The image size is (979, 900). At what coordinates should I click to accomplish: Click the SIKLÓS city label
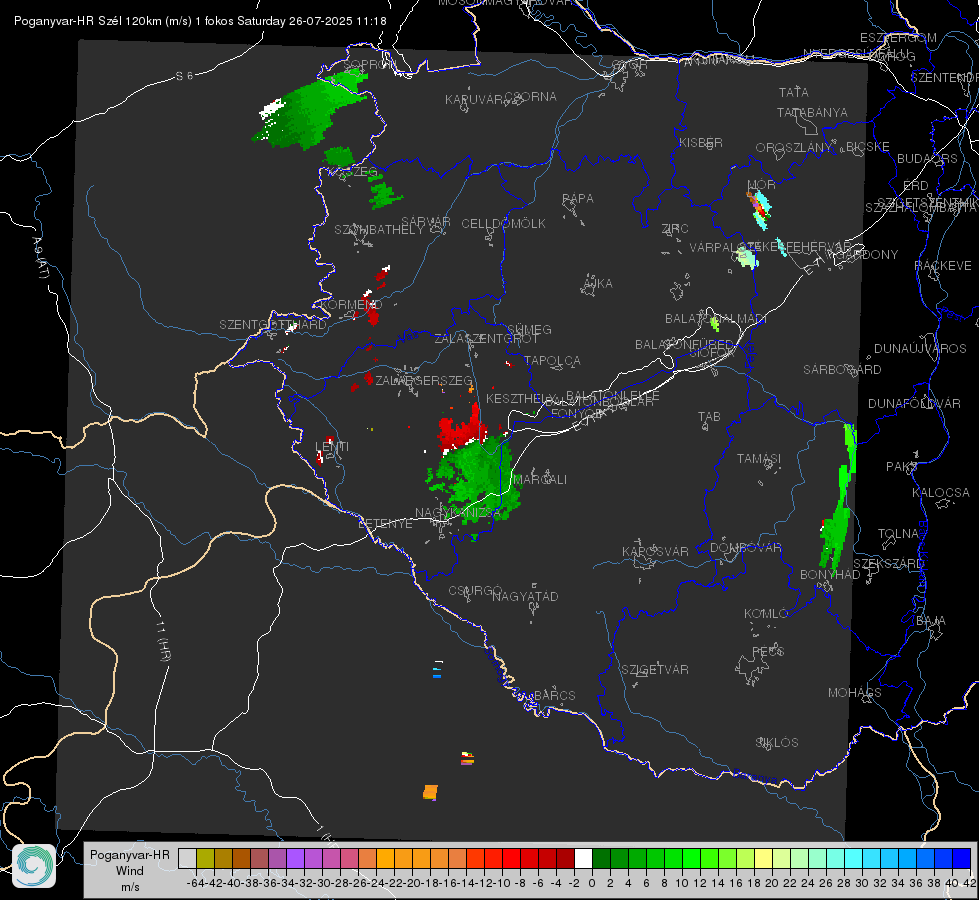(777, 743)
